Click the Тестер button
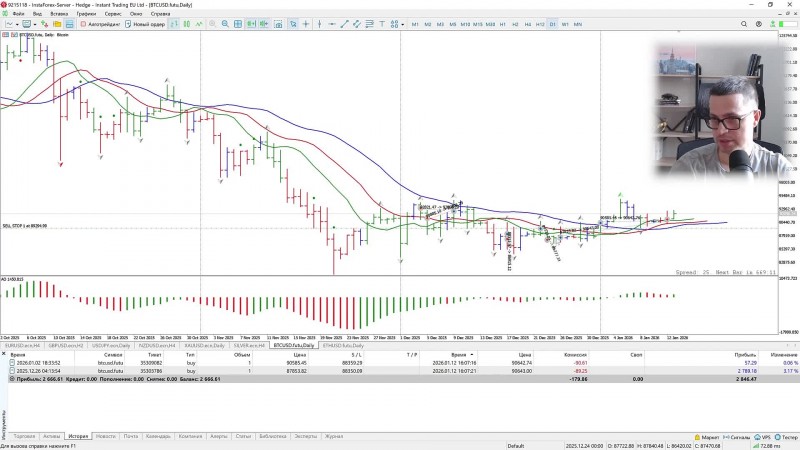 (786, 437)
